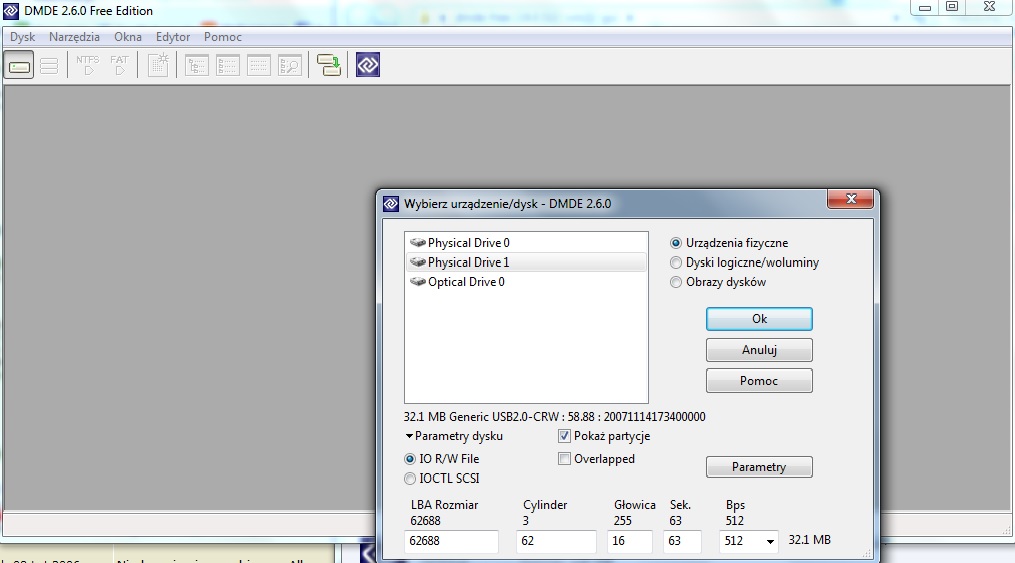Click the DMDE icon in main title bar
The height and width of the screenshot is (563, 1015).
pyautogui.click(x=11, y=11)
